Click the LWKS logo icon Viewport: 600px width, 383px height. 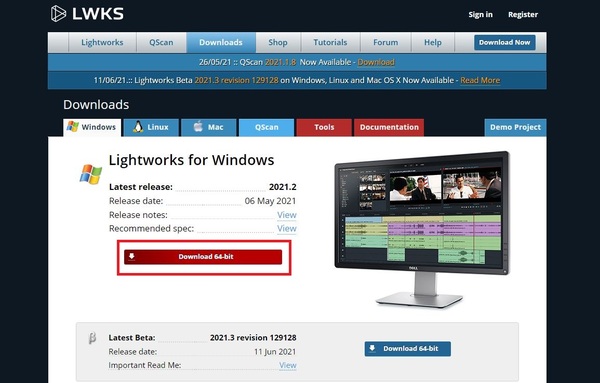(58, 13)
